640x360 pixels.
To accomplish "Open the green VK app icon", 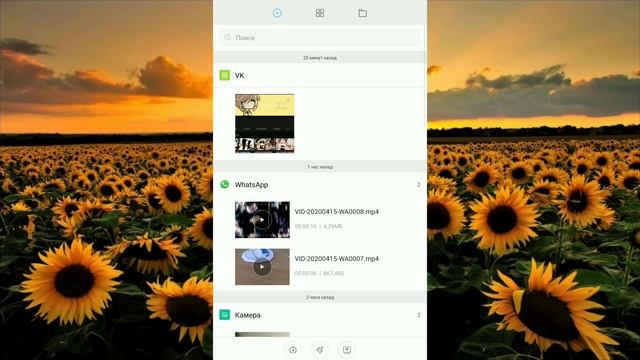I will (x=224, y=75).
